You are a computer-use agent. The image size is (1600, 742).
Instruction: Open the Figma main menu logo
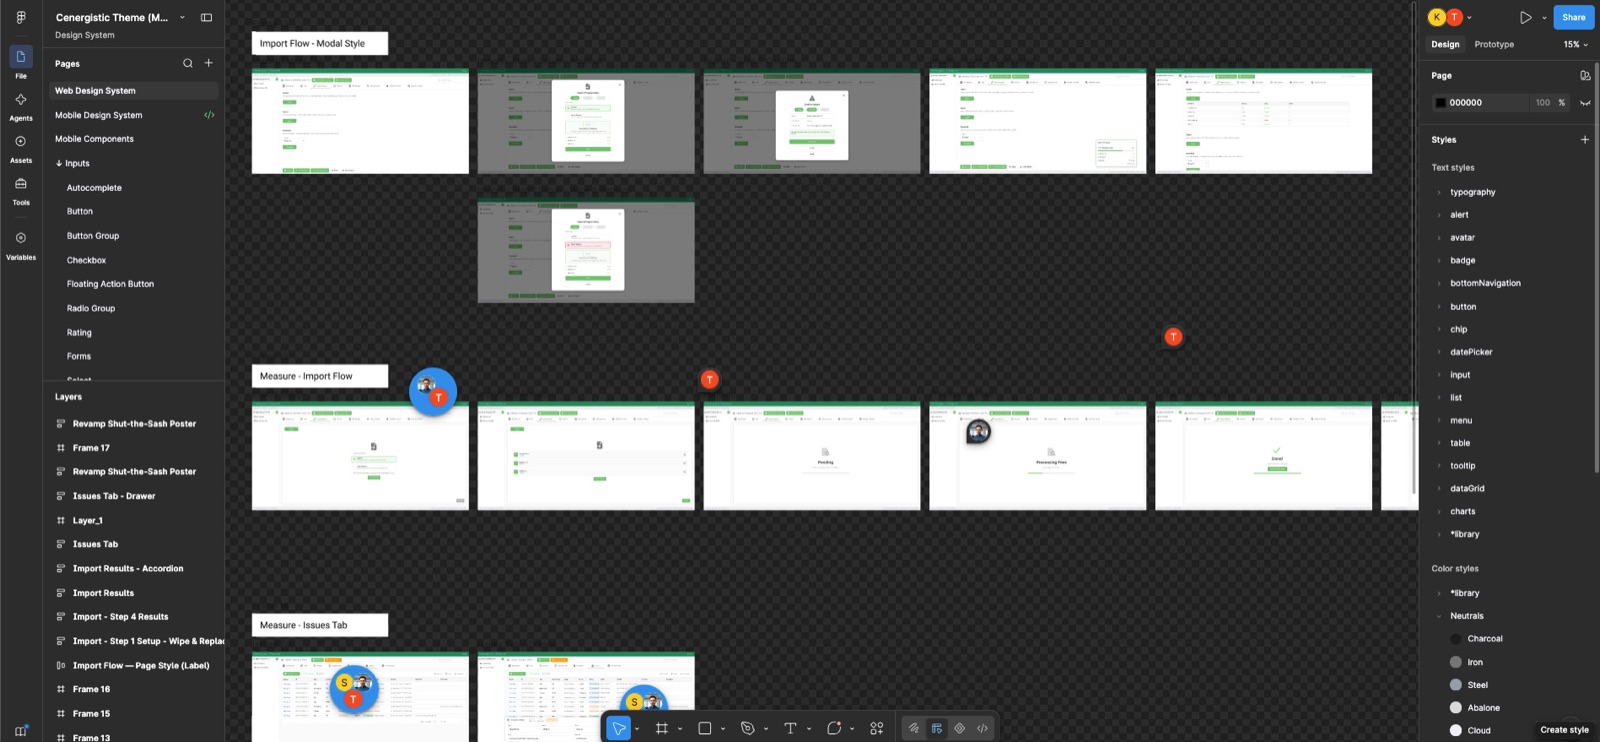pyautogui.click(x=21, y=17)
